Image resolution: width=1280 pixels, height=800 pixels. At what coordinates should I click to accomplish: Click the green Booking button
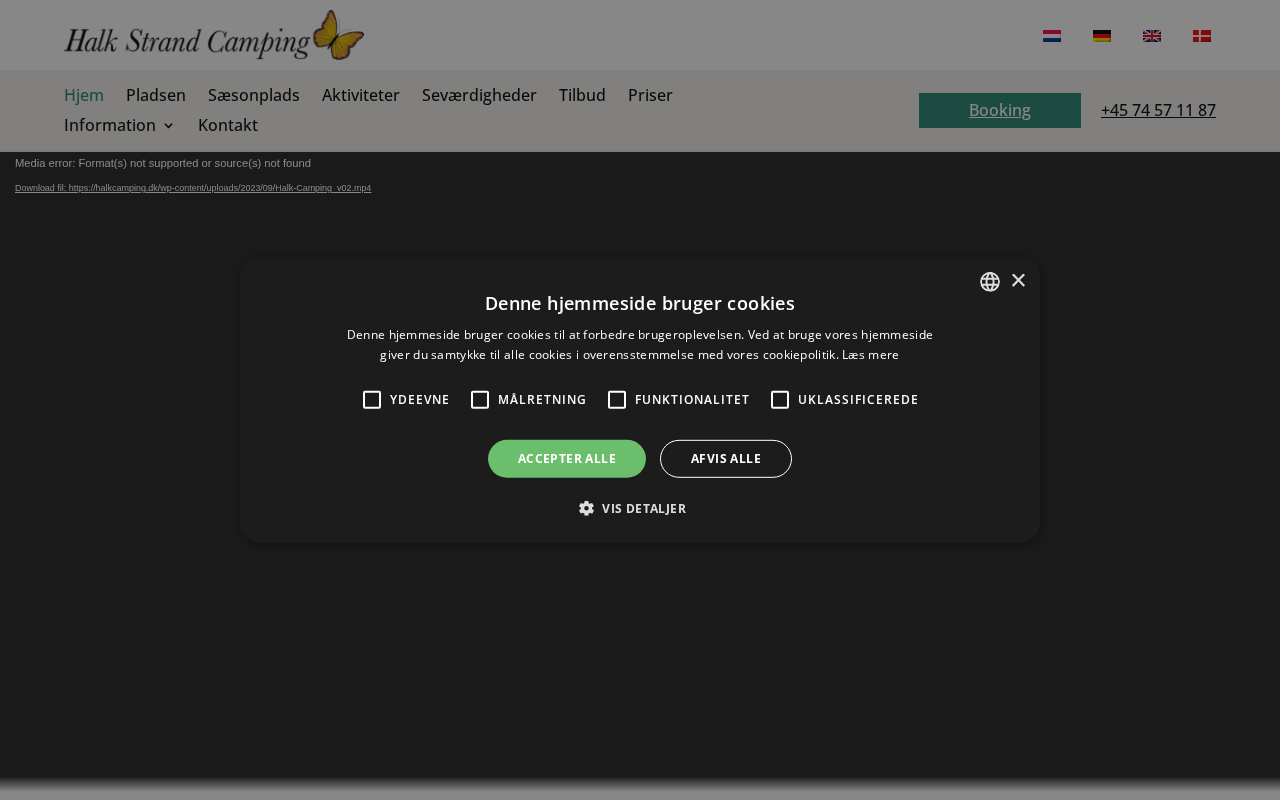tap(1000, 110)
